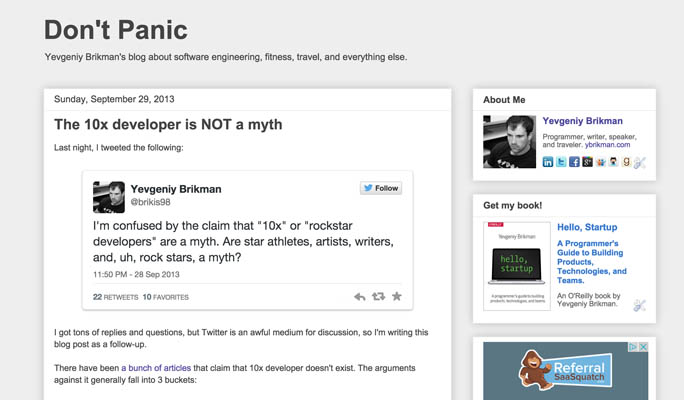
Task: Open Yevgeniy Brikman name link in About Me
Action: point(582,121)
